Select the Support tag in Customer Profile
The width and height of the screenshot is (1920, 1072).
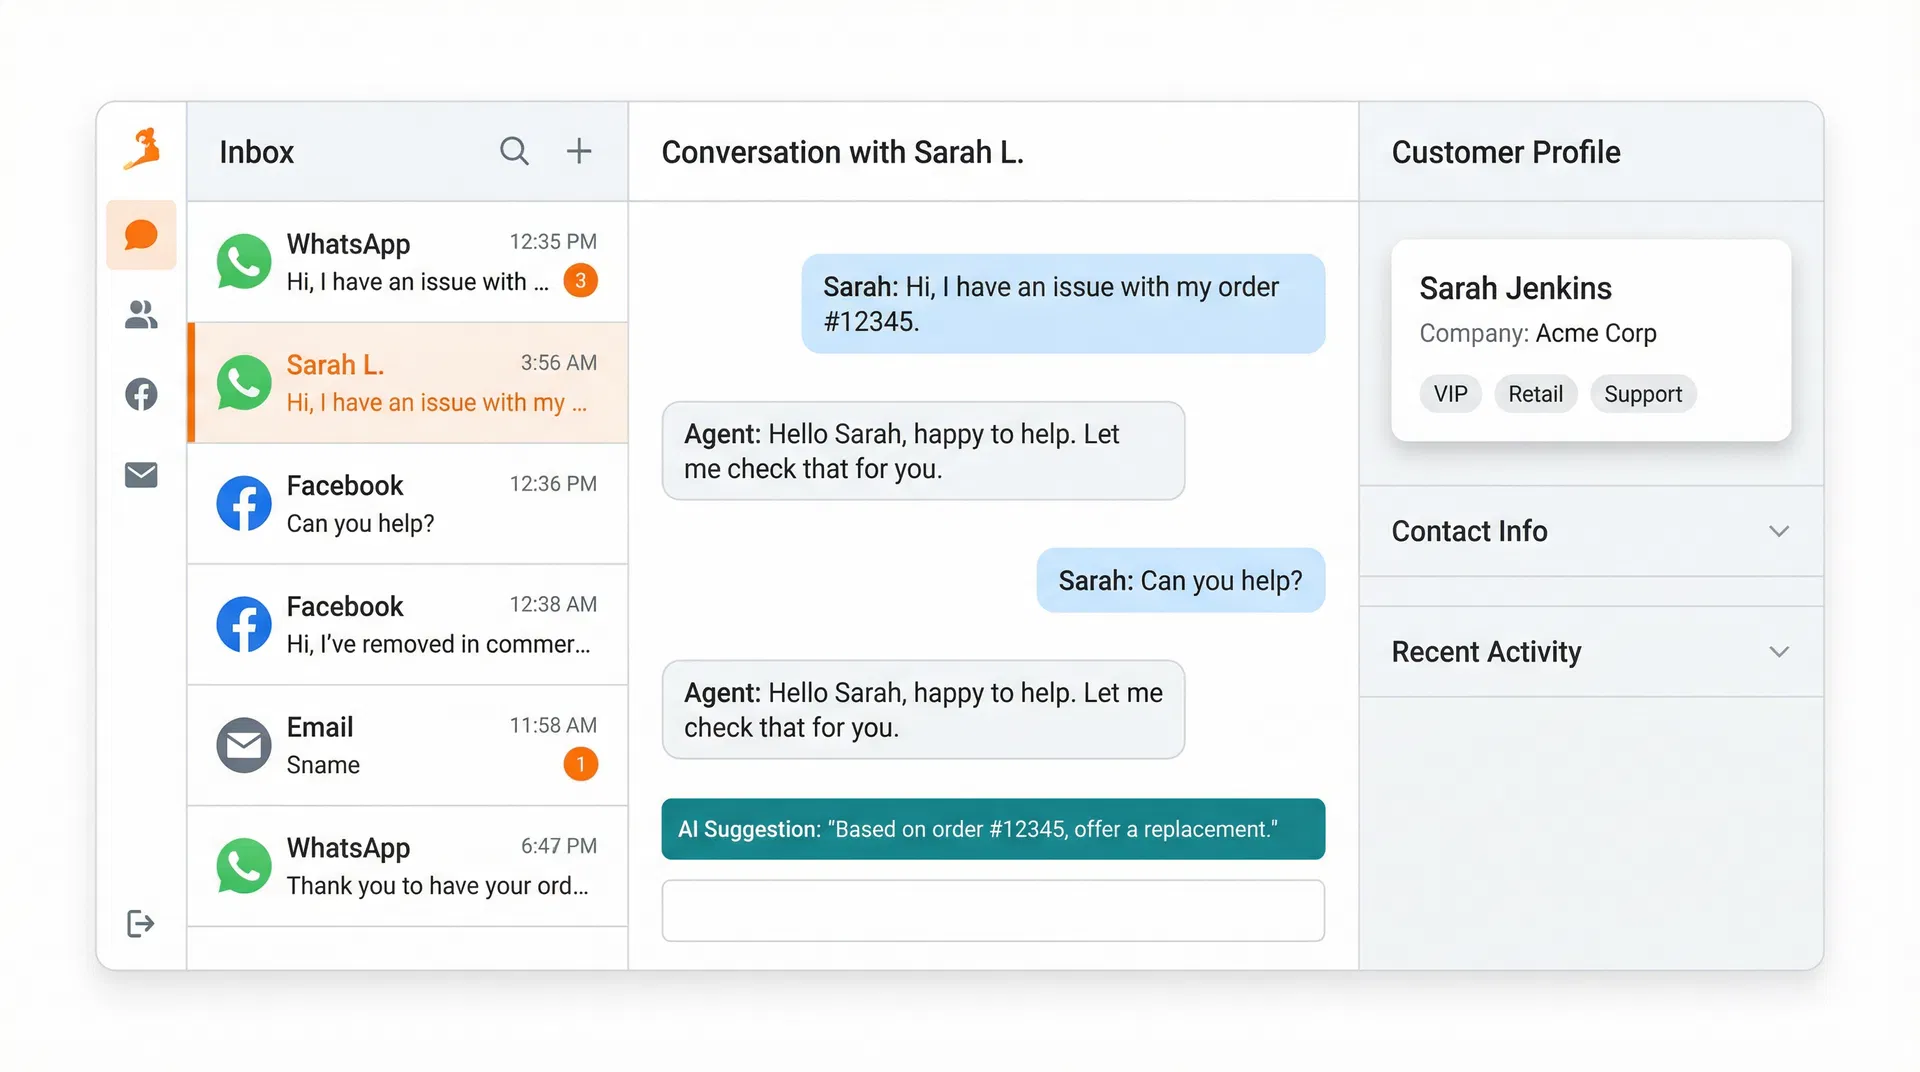1643,393
